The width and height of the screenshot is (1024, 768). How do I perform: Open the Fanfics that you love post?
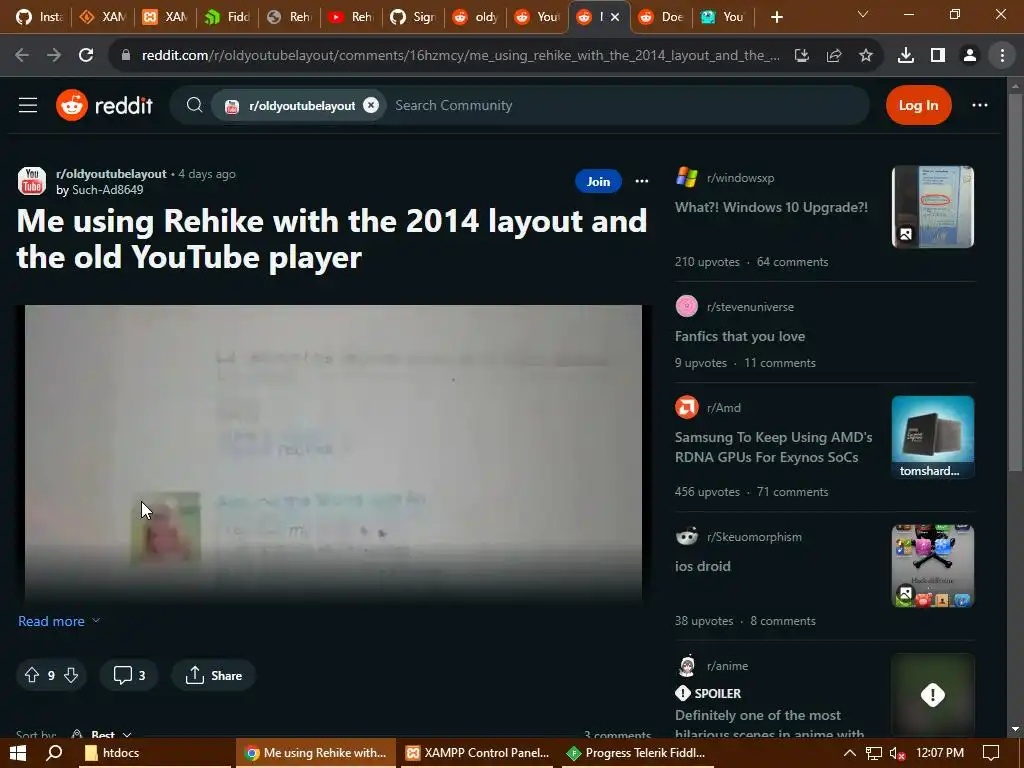740,336
